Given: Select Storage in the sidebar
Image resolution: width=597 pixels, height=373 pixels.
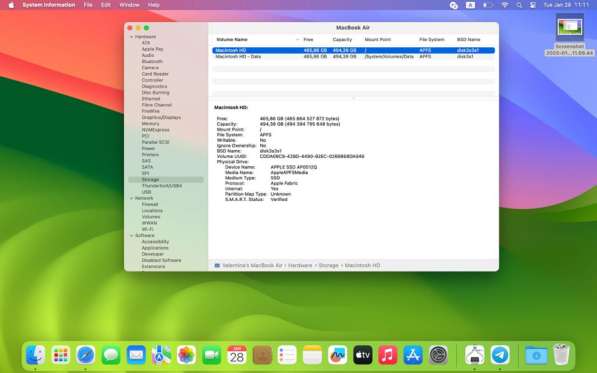Looking at the screenshot, I should pyautogui.click(x=166, y=180).
